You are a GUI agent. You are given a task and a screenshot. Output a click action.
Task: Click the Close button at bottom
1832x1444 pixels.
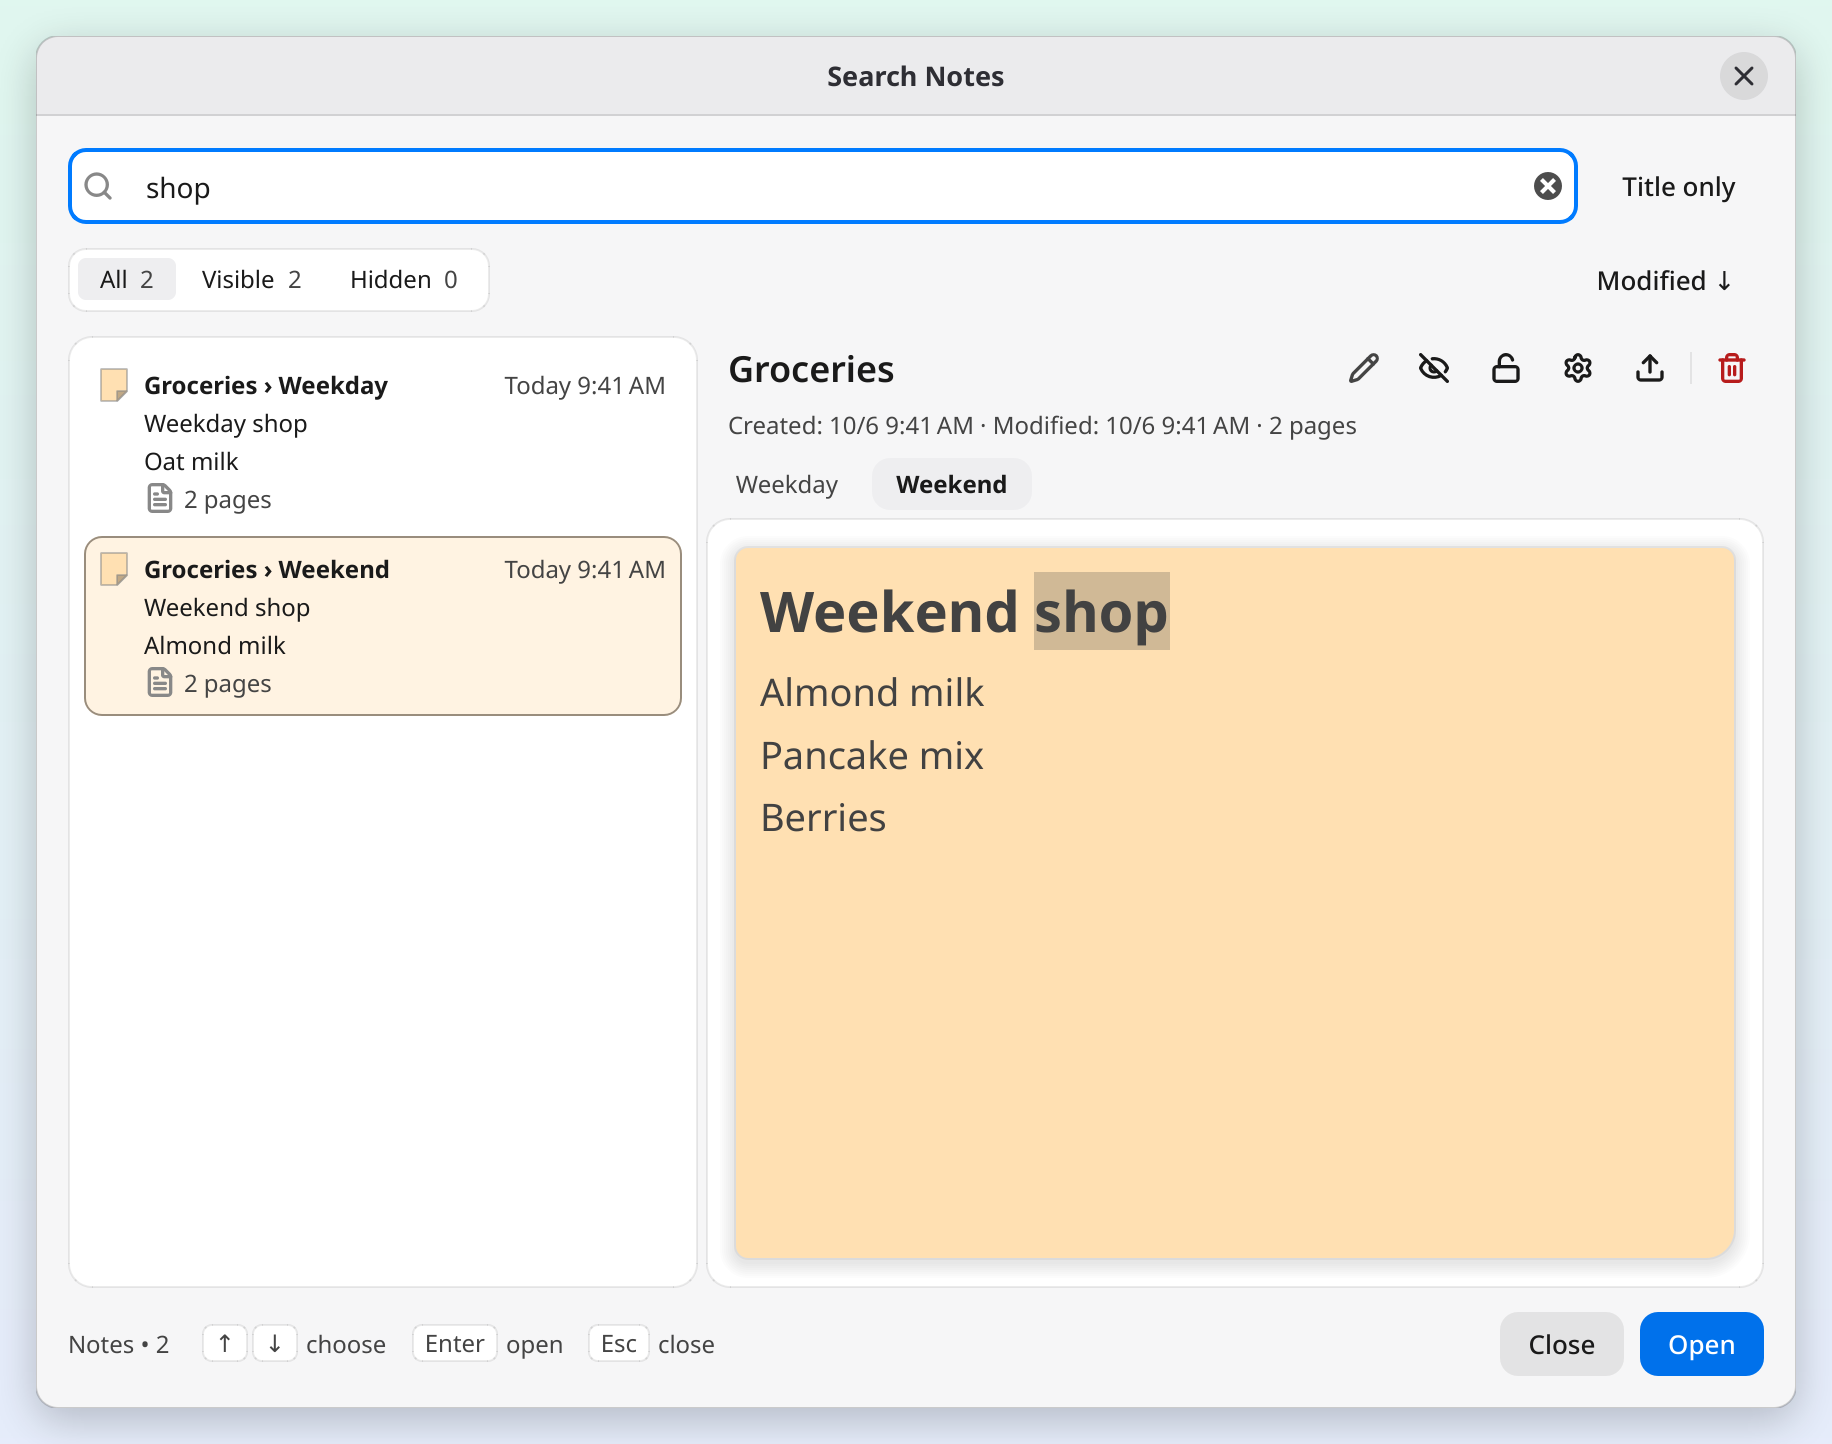[x=1561, y=1344]
